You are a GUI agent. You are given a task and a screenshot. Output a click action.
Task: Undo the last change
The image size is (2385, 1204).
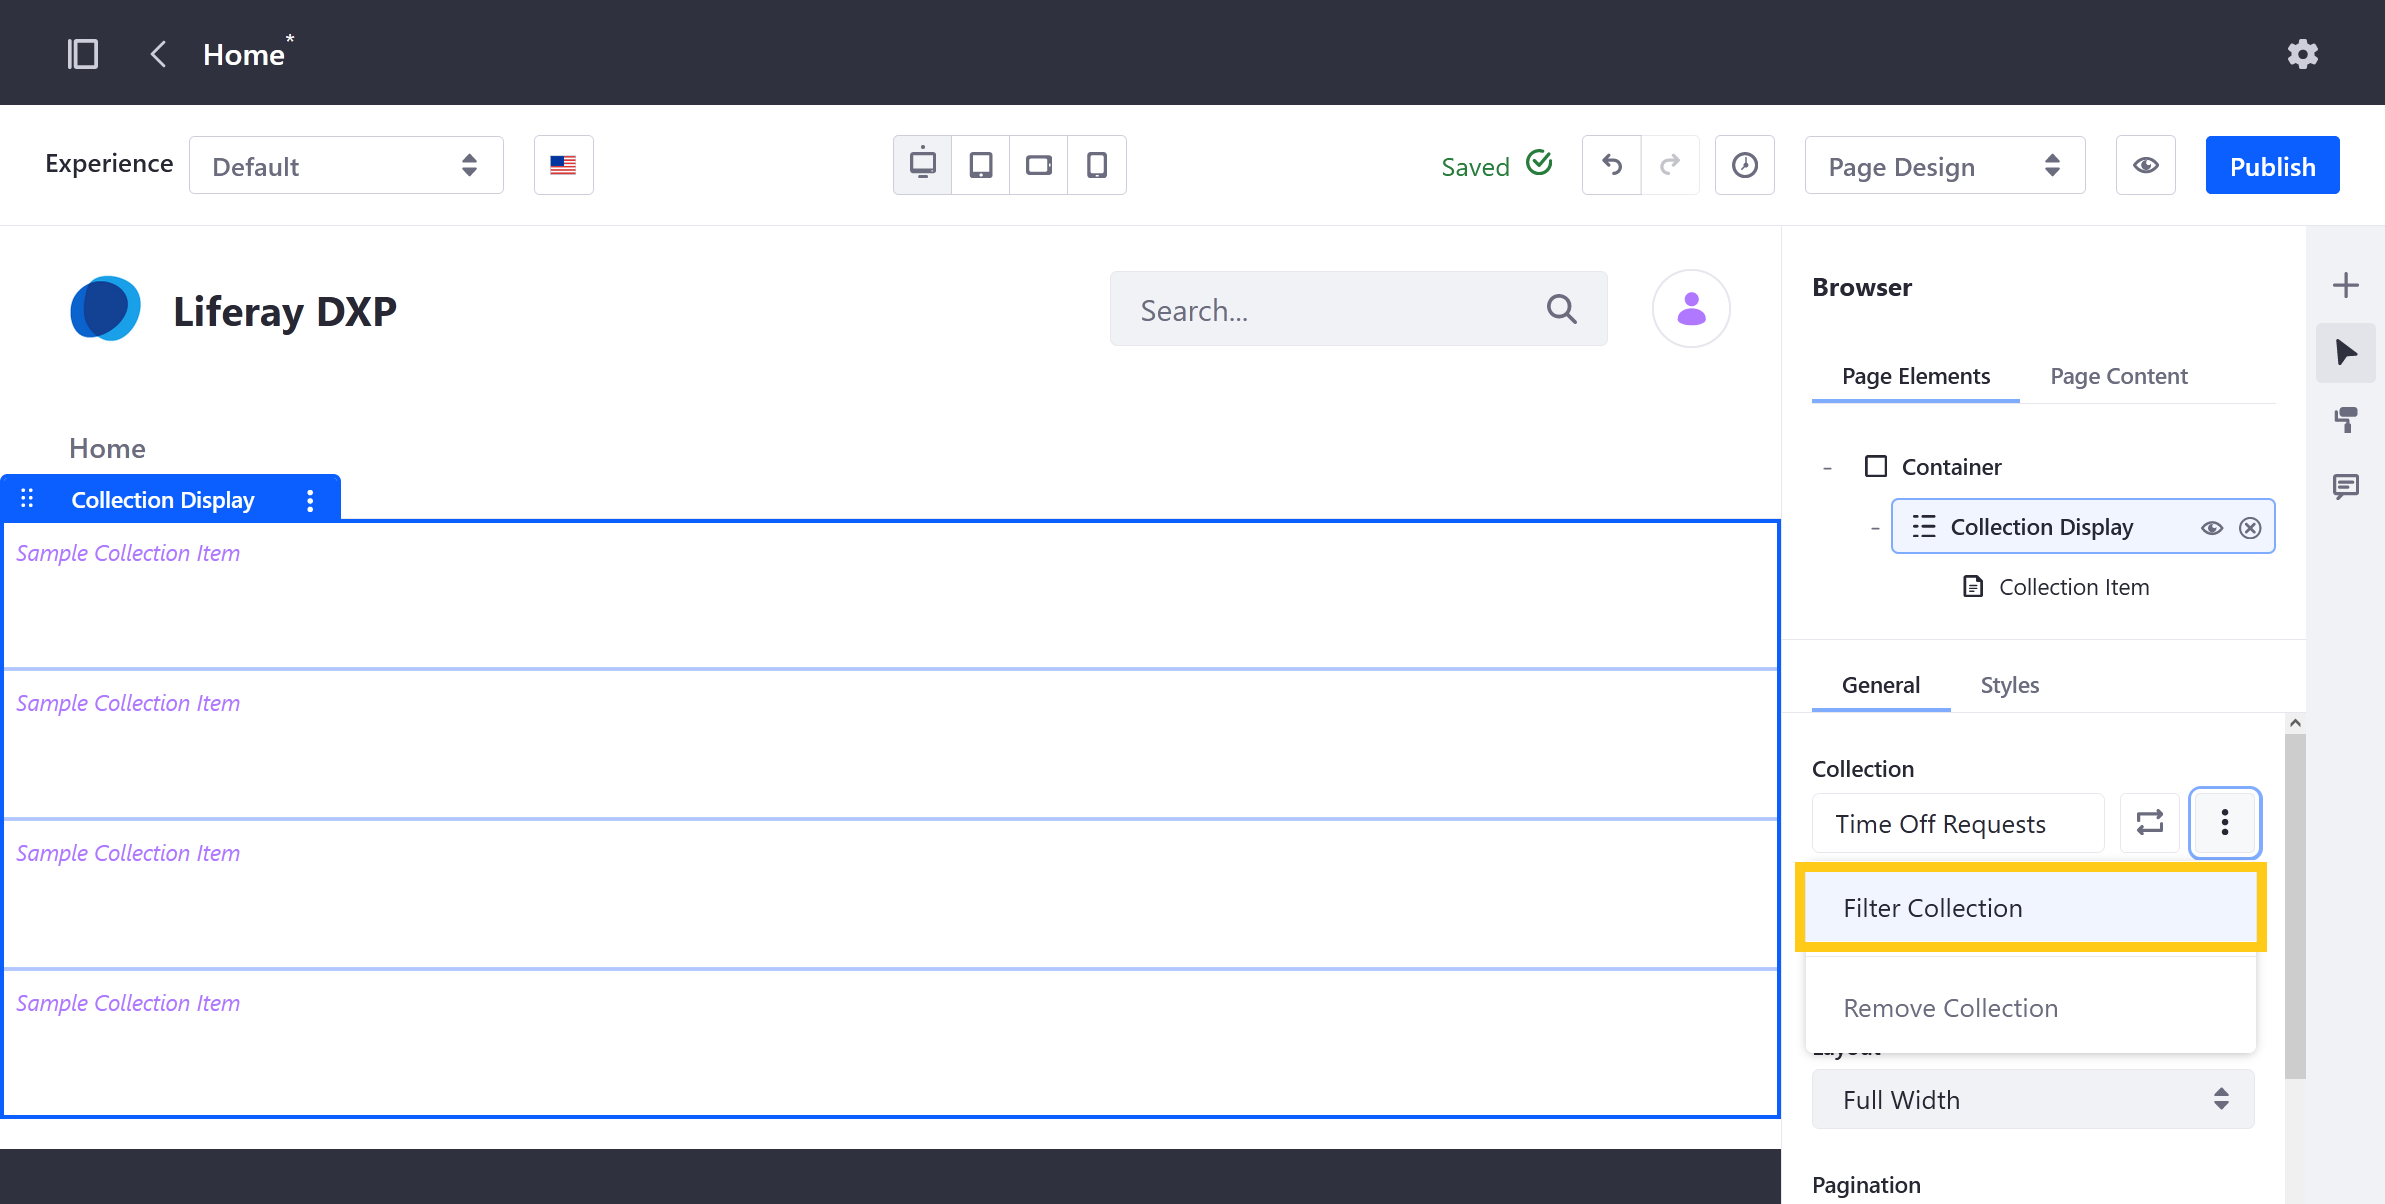pos(1612,165)
